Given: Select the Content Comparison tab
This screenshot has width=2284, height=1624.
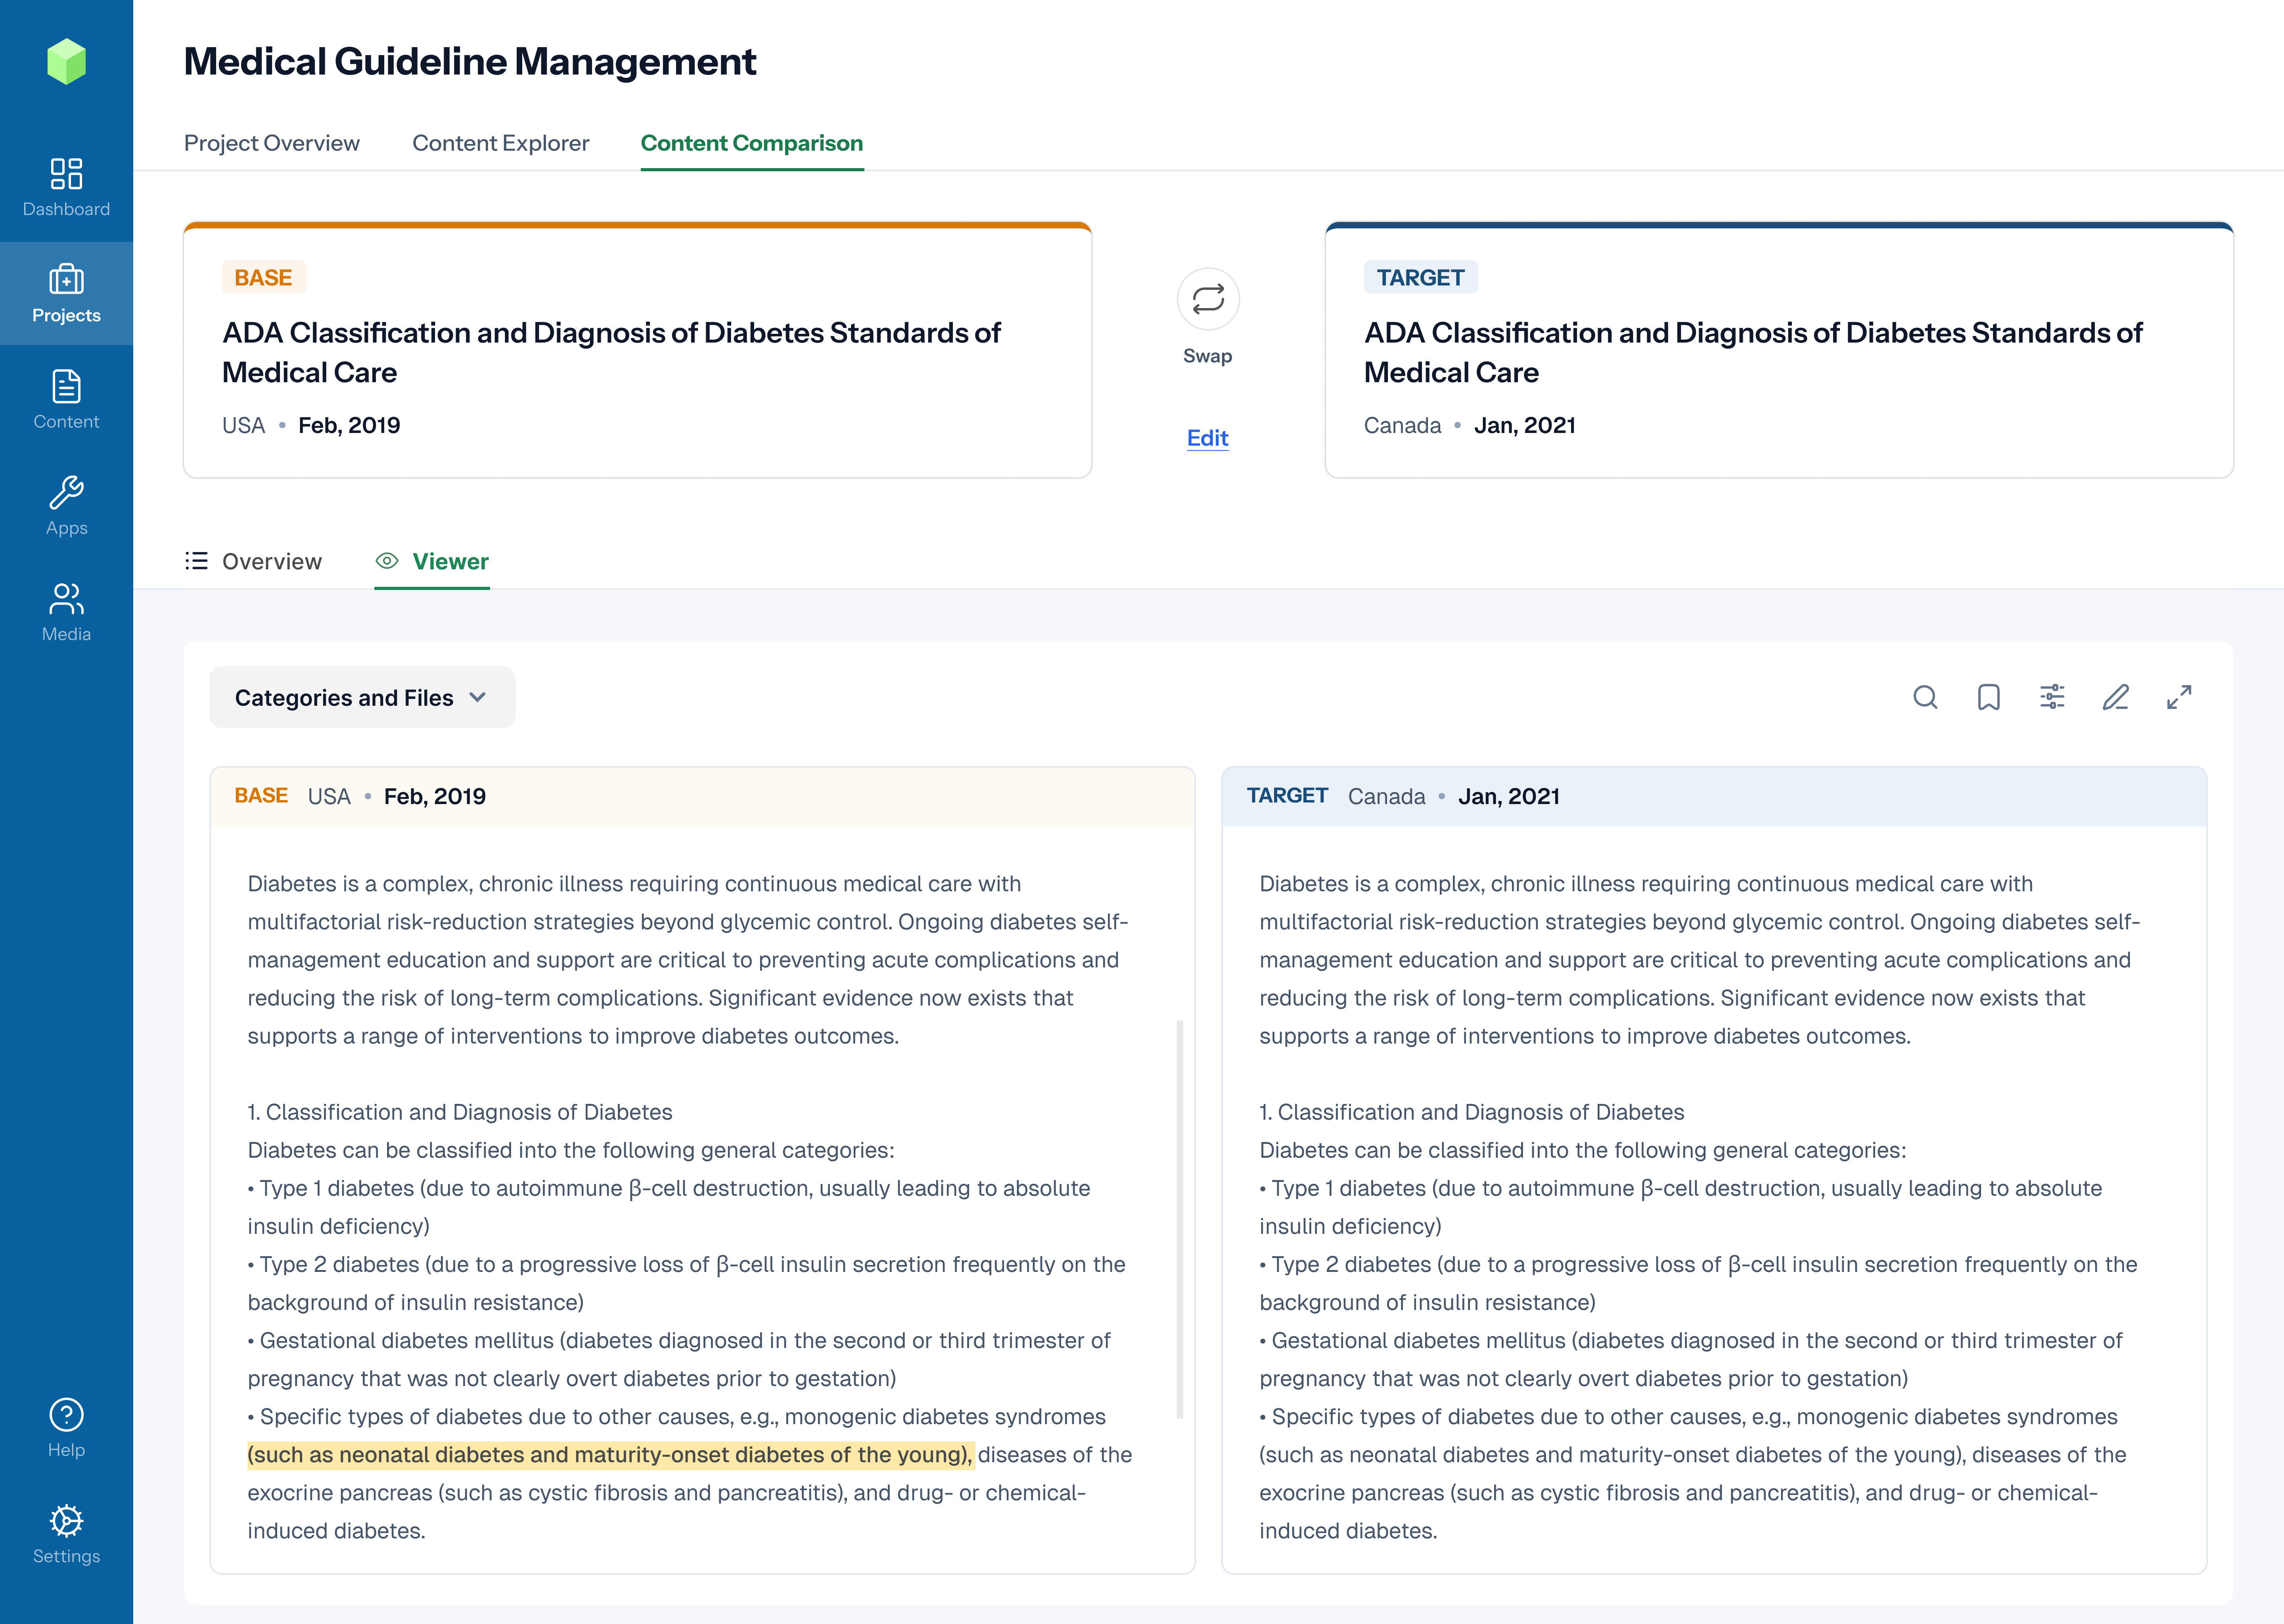Looking at the screenshot, I should coord(752,143).
